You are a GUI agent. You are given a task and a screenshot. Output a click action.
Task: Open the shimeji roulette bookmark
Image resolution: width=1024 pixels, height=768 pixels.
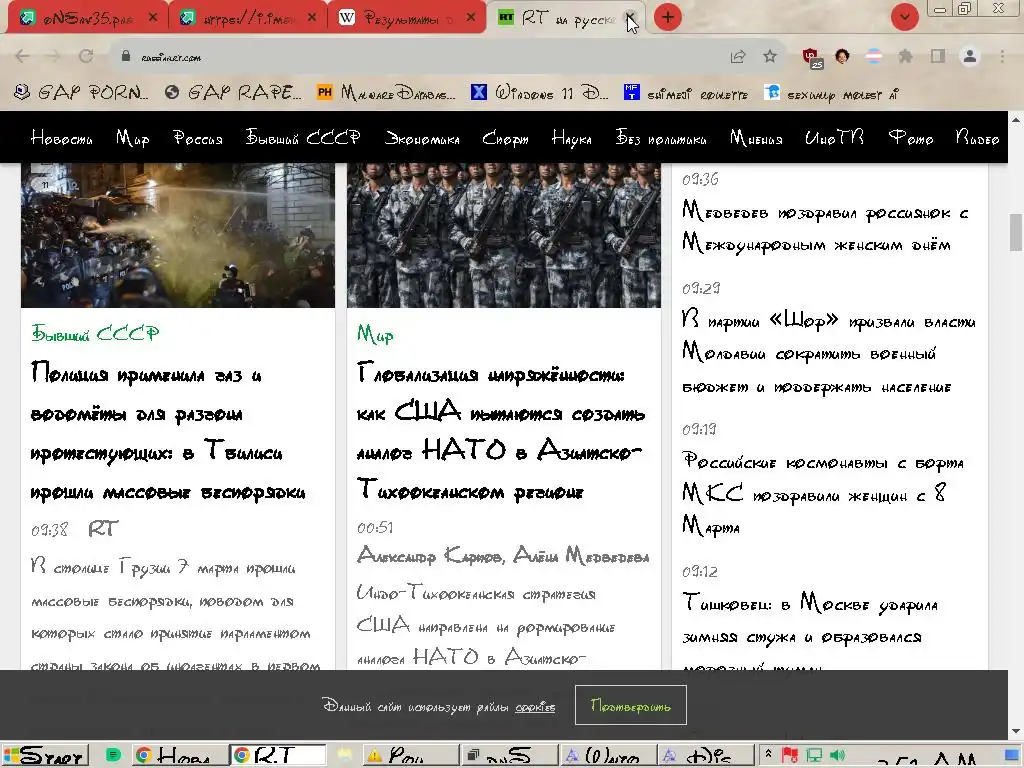click(686, 93)
